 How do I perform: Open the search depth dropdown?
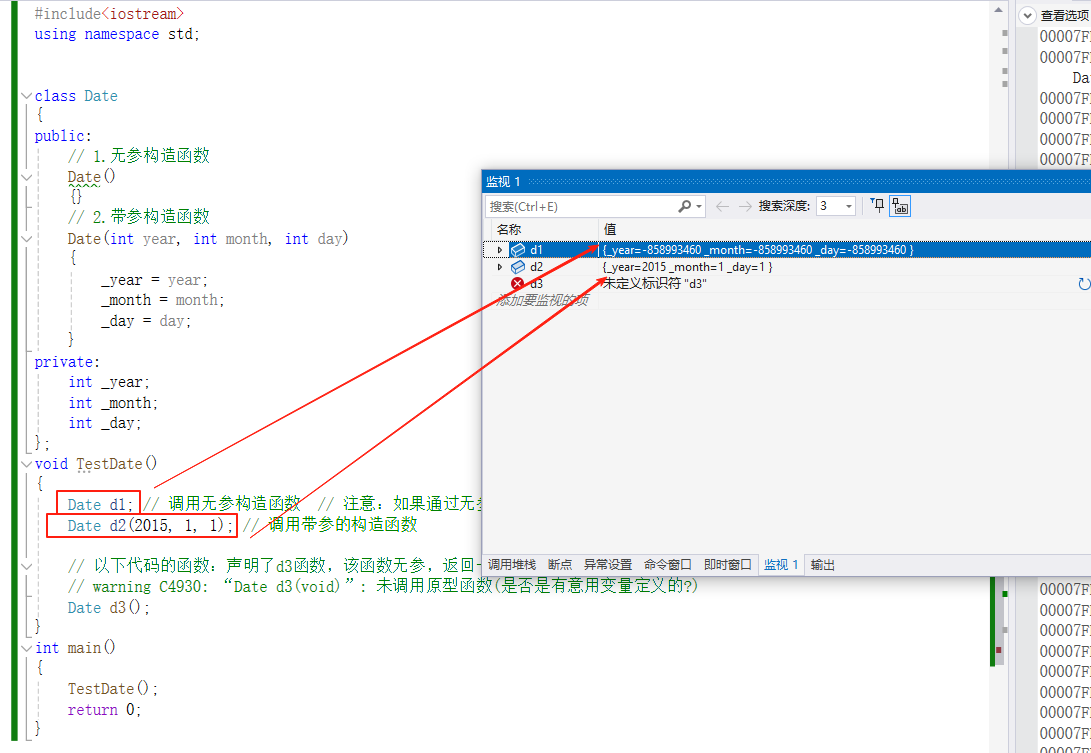pos(848,206)
